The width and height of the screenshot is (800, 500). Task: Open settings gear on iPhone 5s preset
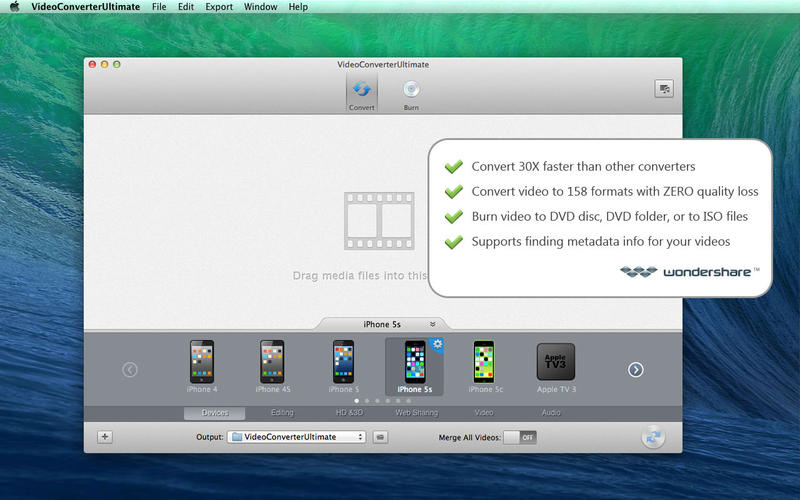[x=437, y=344]
